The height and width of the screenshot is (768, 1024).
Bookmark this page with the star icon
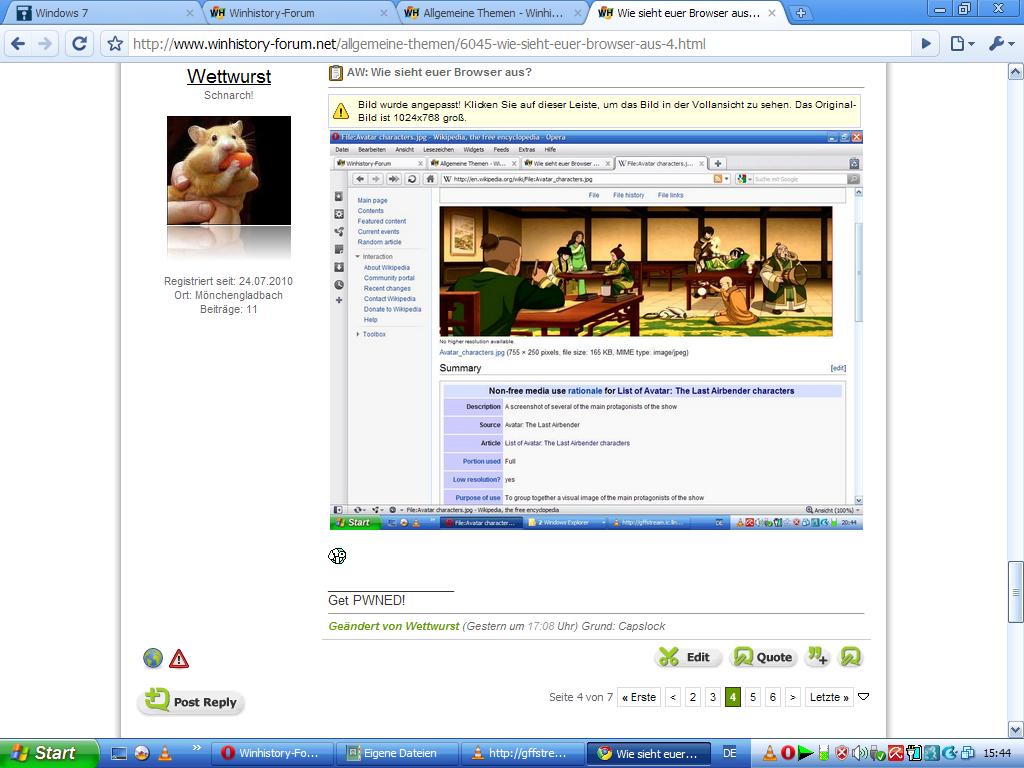pyautogui.click(x=115, y=44)
